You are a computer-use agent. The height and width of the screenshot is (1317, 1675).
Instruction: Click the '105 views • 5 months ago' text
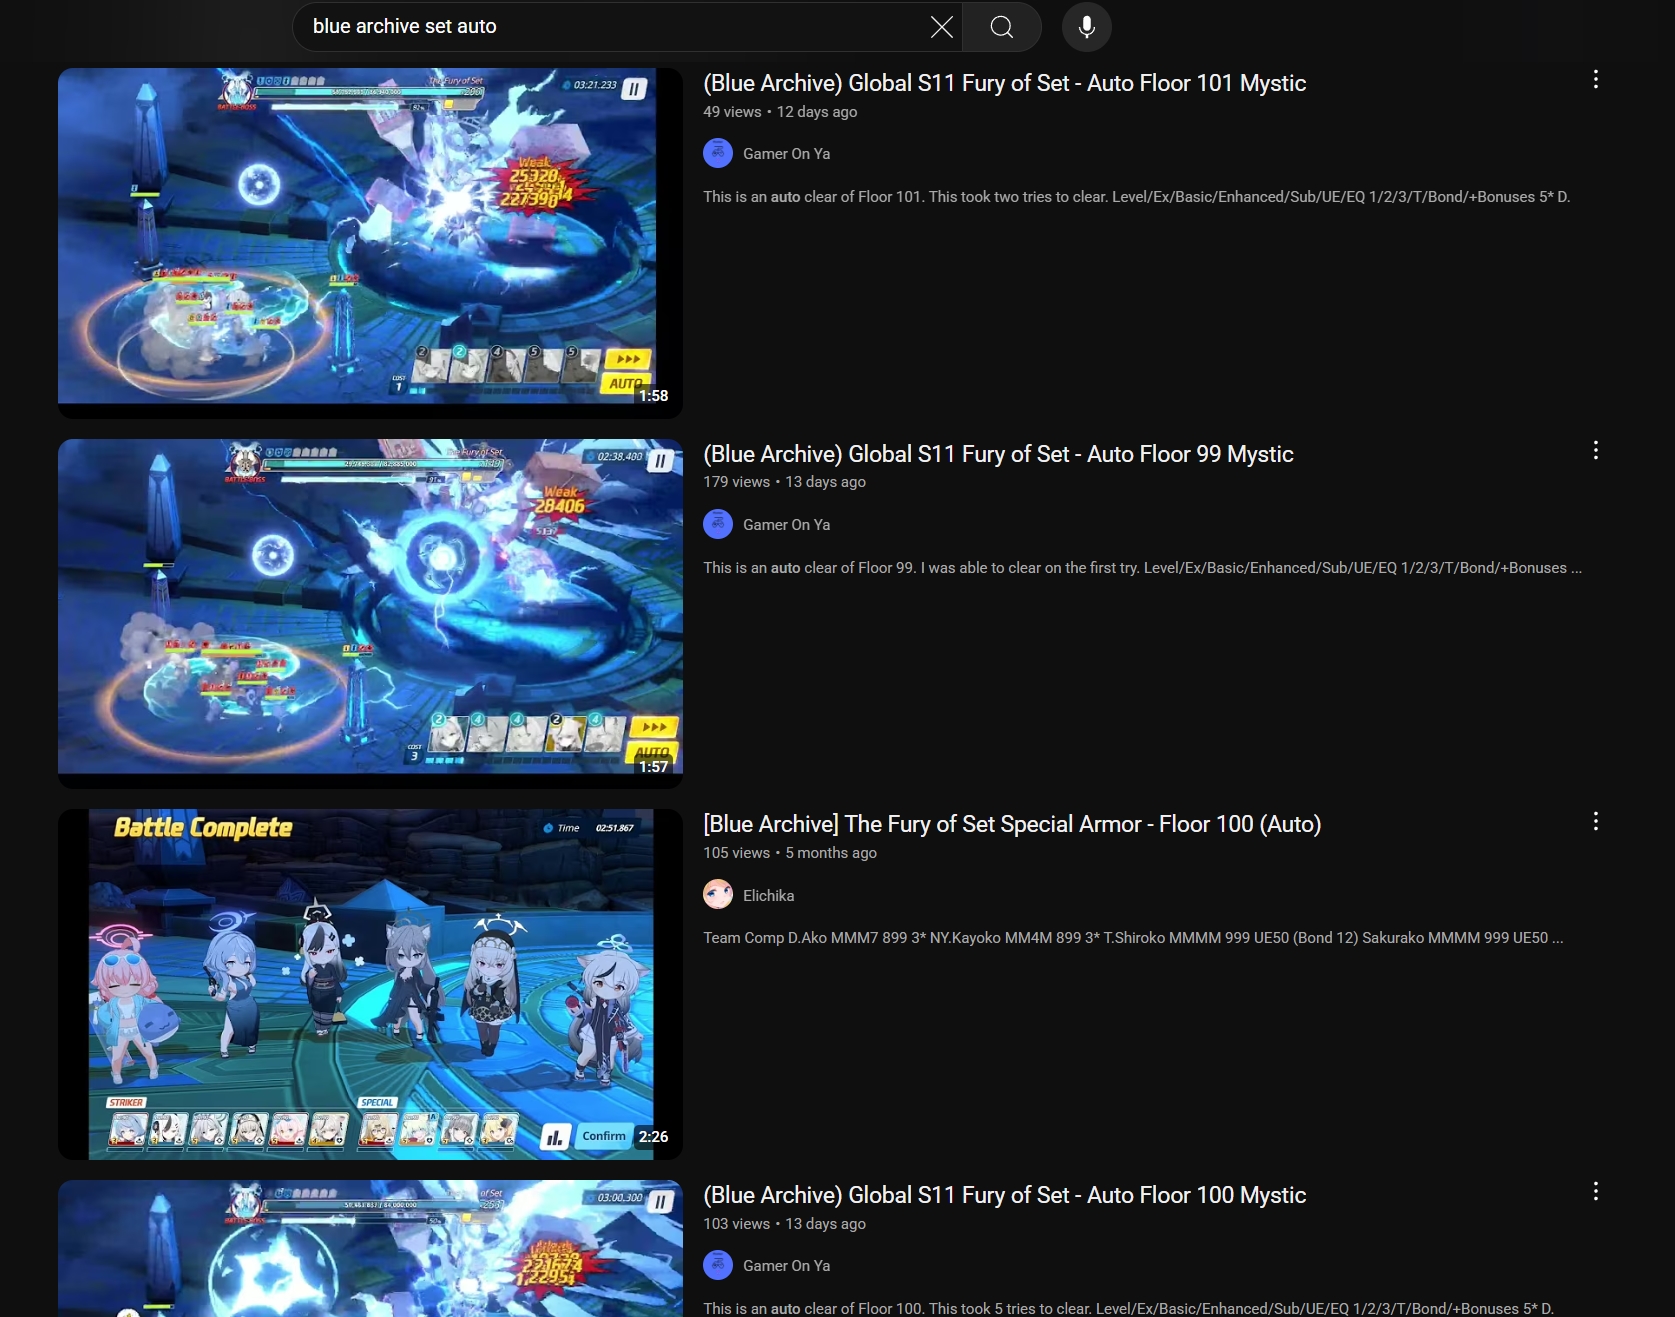tap(790, 853)
